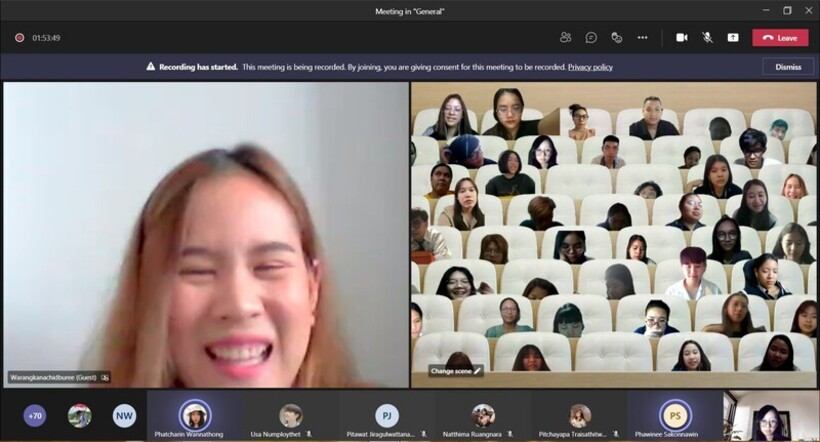Share screen content
Viewport: 820px width, 442px height.
tap(733, 37)
